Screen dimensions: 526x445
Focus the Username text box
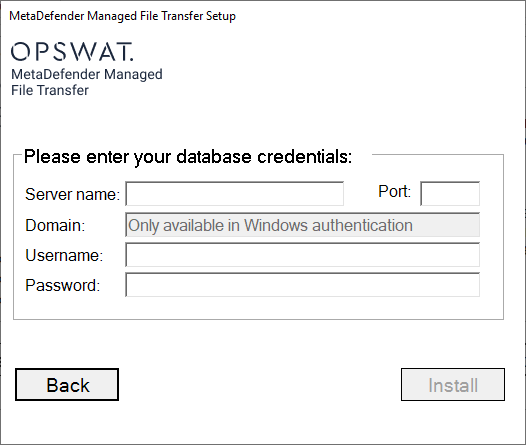point(302,255)
